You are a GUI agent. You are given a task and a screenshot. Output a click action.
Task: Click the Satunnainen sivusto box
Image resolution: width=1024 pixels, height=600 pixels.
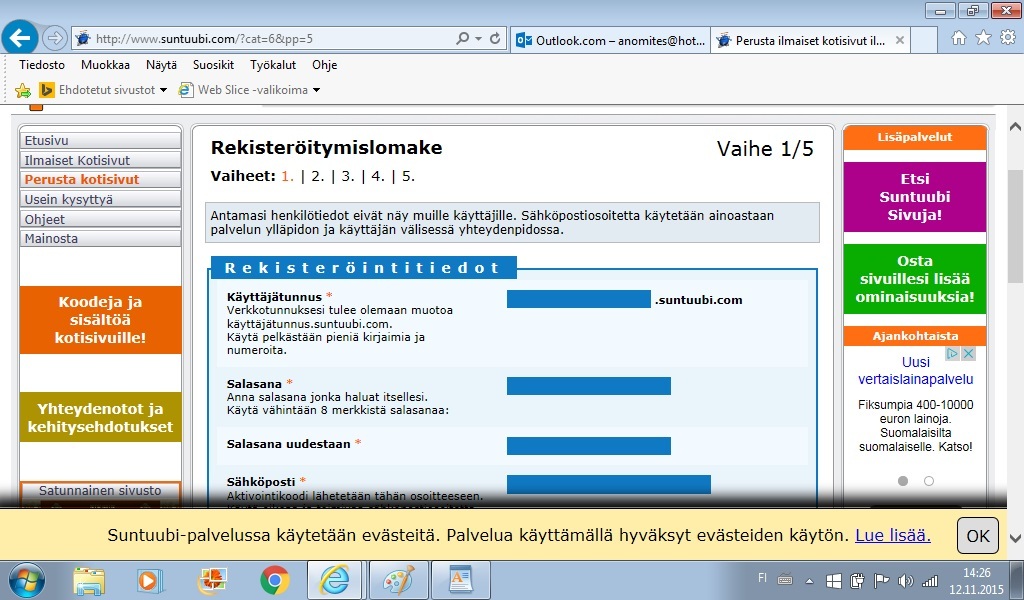coord(101,494)
